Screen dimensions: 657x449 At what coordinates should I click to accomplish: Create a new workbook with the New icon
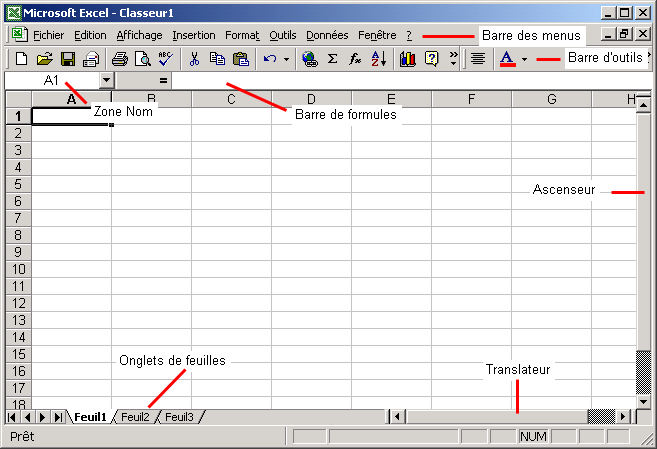point(21,59)
